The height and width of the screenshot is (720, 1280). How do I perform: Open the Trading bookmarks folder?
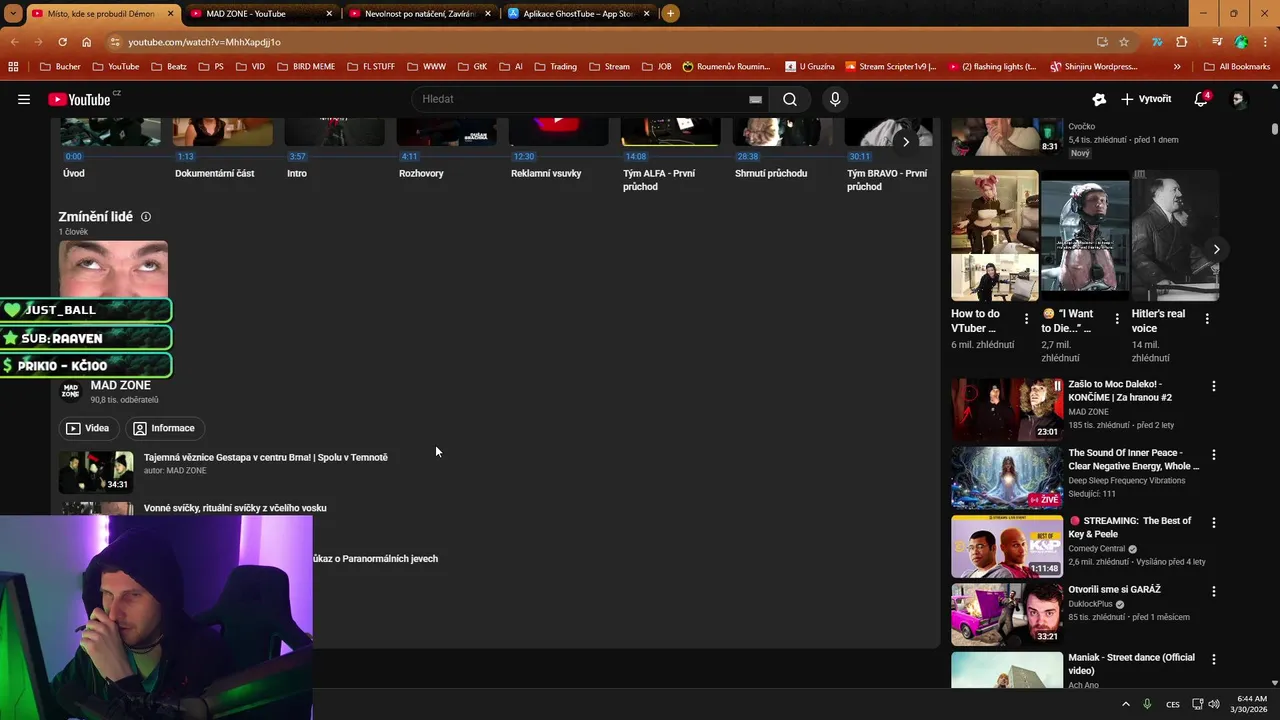556,67
